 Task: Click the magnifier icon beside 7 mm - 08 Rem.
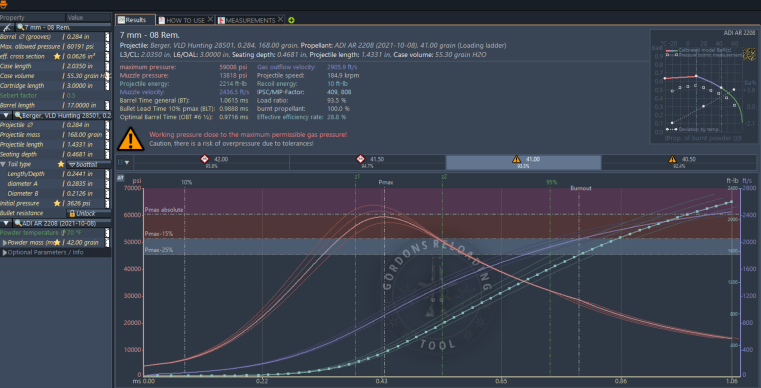(x=21, y=27)
